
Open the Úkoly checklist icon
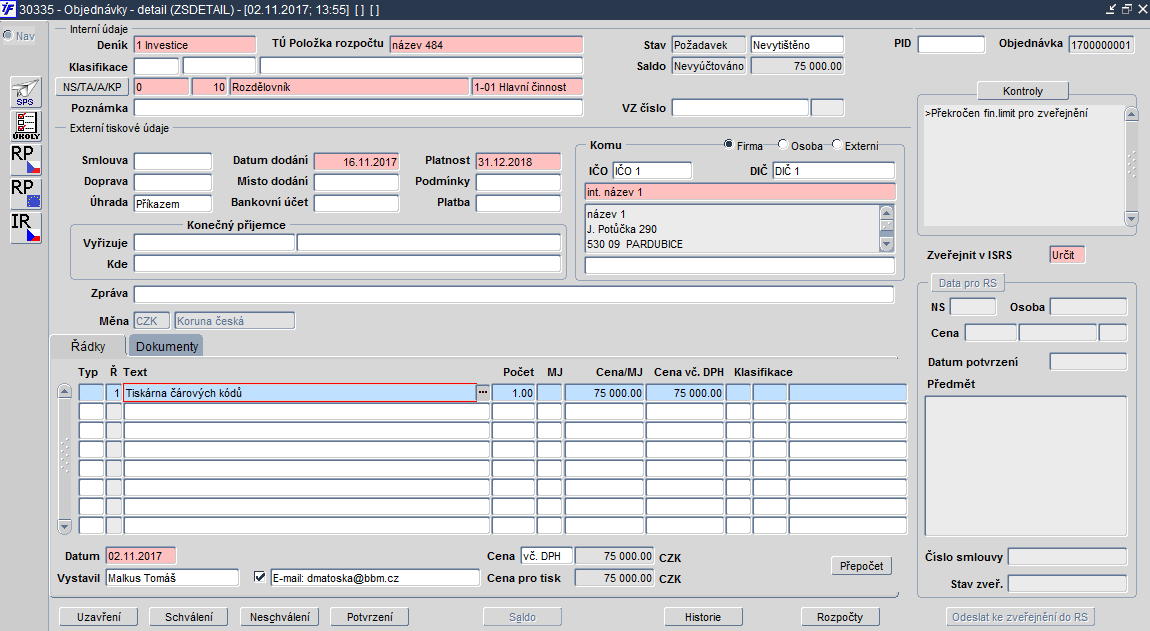(x=26, y=125)
